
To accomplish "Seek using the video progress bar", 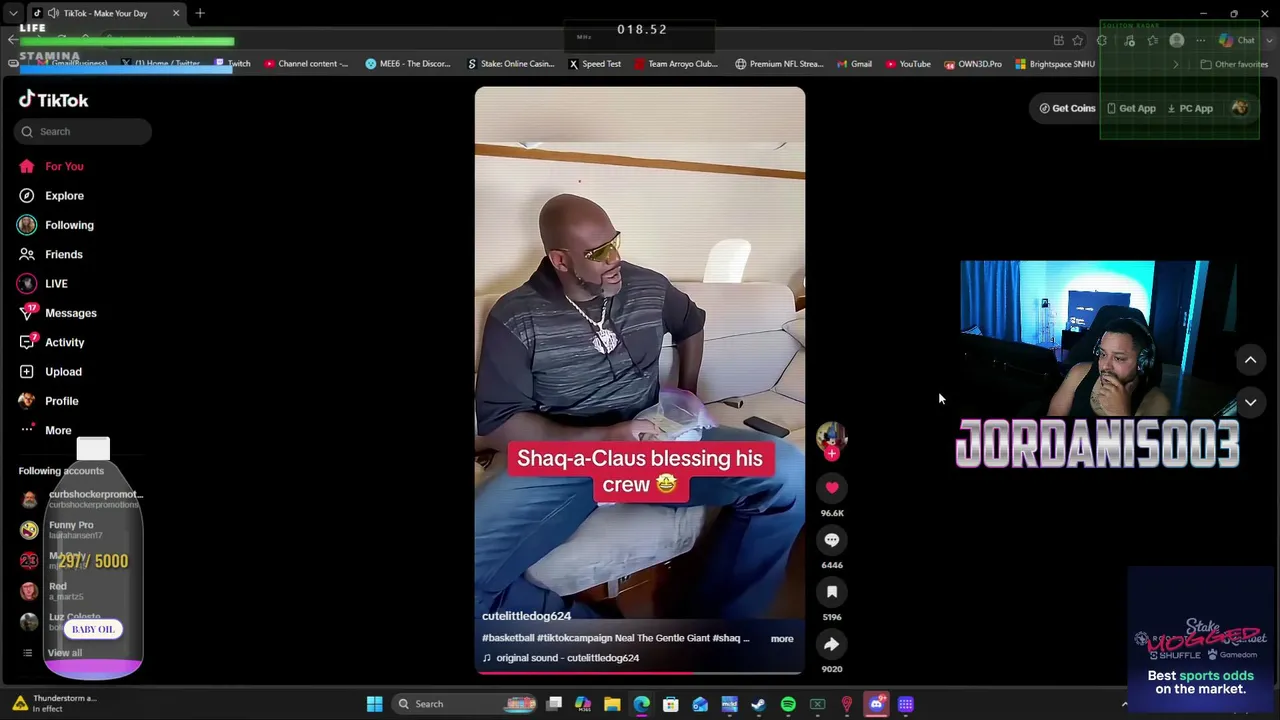I will tap(640, 673).
